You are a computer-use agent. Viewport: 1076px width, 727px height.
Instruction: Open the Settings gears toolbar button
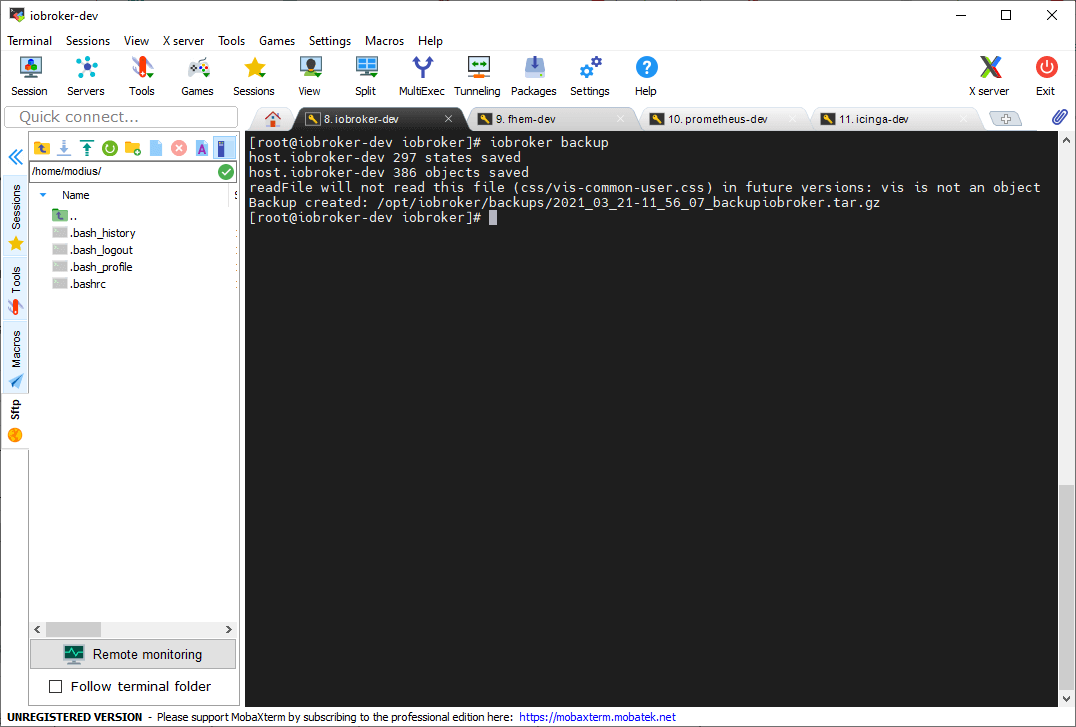(x=590, y=76)
